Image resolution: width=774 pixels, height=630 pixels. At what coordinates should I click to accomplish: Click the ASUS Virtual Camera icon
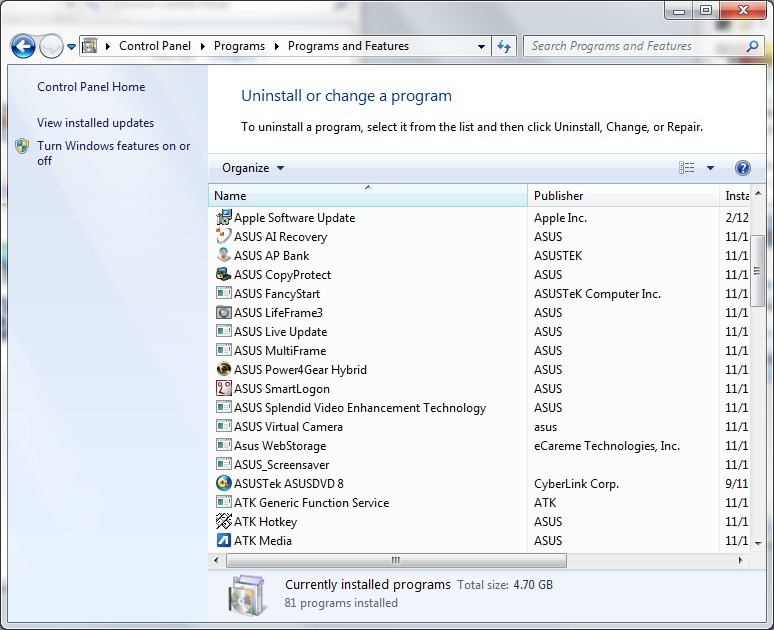pos(224,426)
